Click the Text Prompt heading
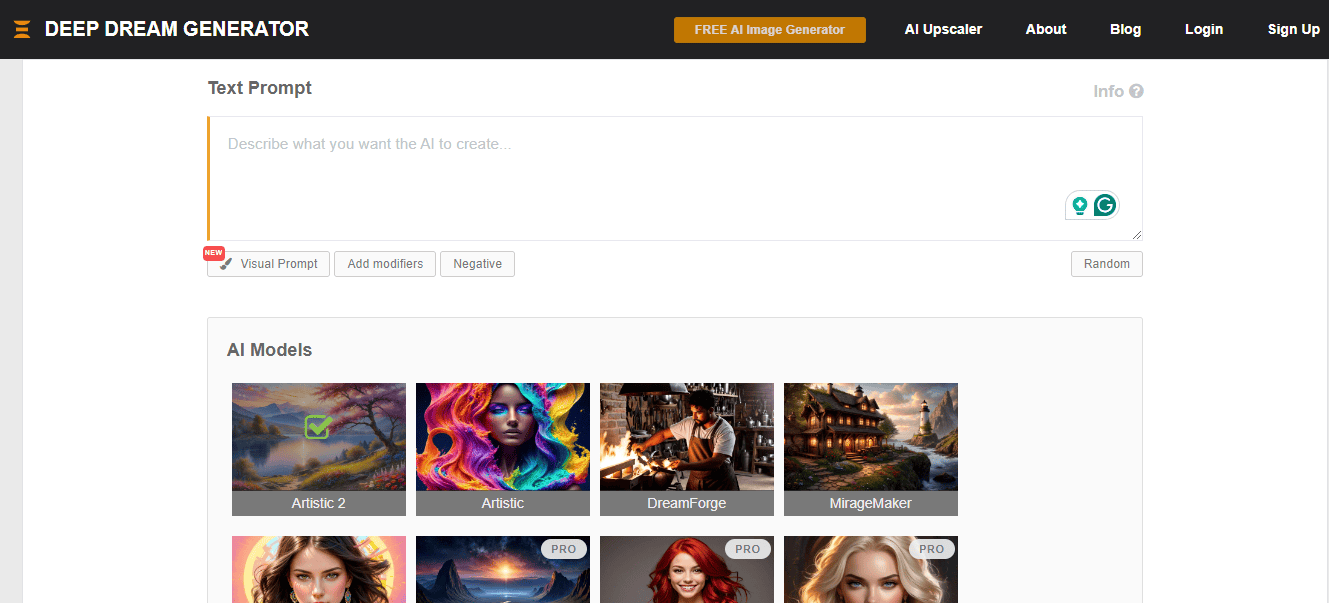The width and height of the screenshot is (1329, 603). pyautogui.click(x=260, y=88)
